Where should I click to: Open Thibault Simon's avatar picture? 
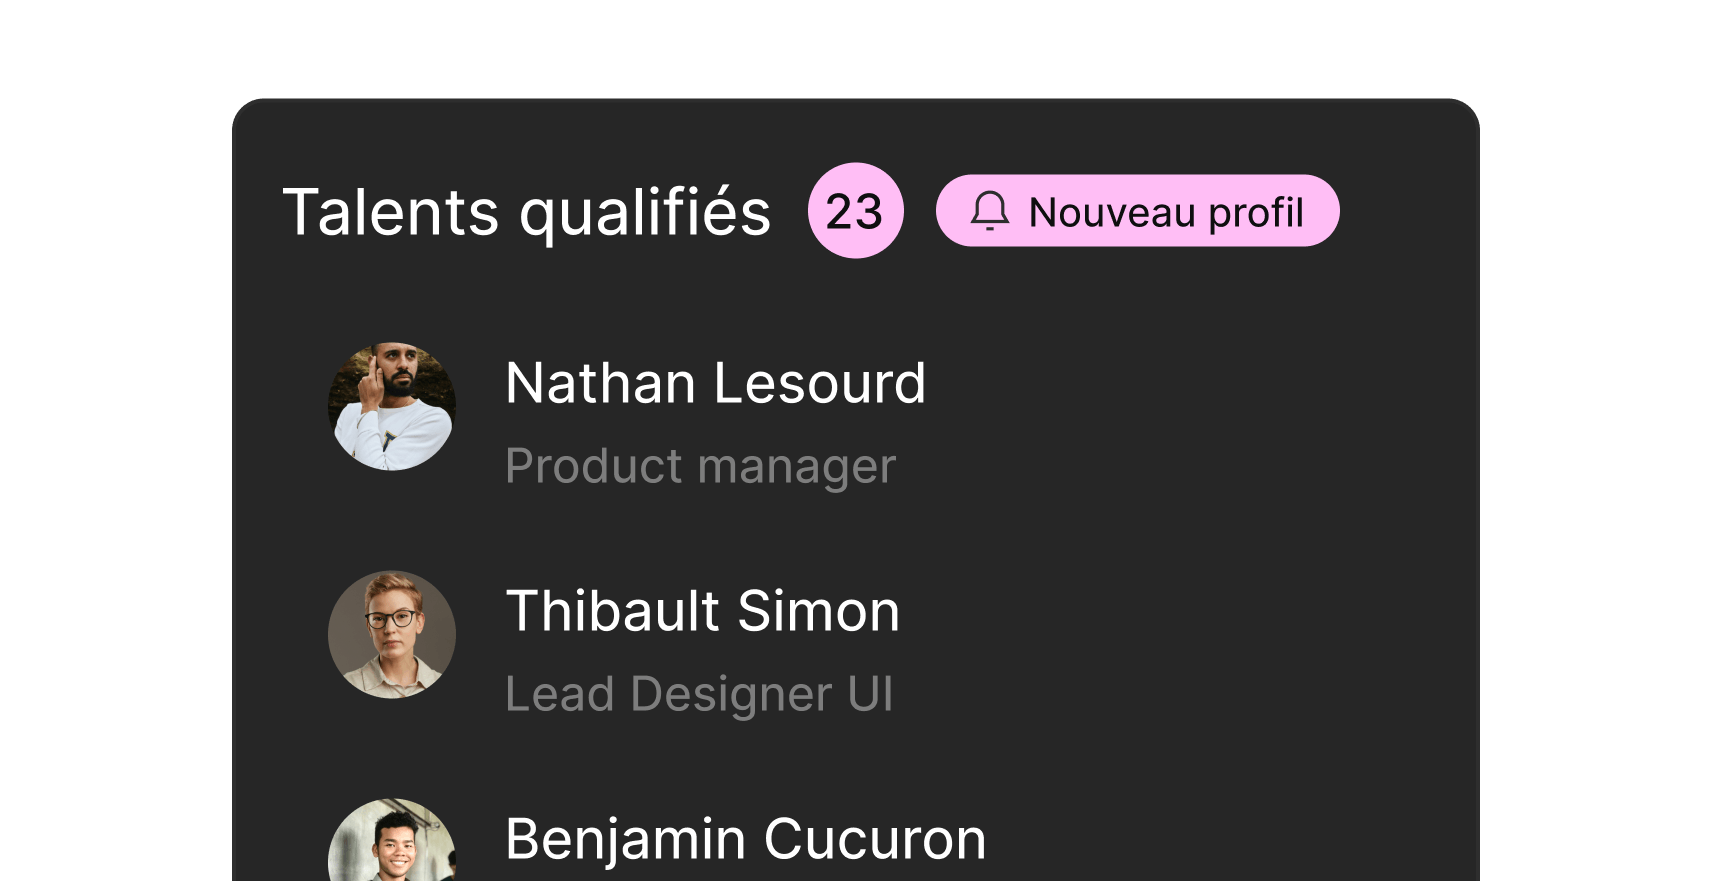pos(392,634)
